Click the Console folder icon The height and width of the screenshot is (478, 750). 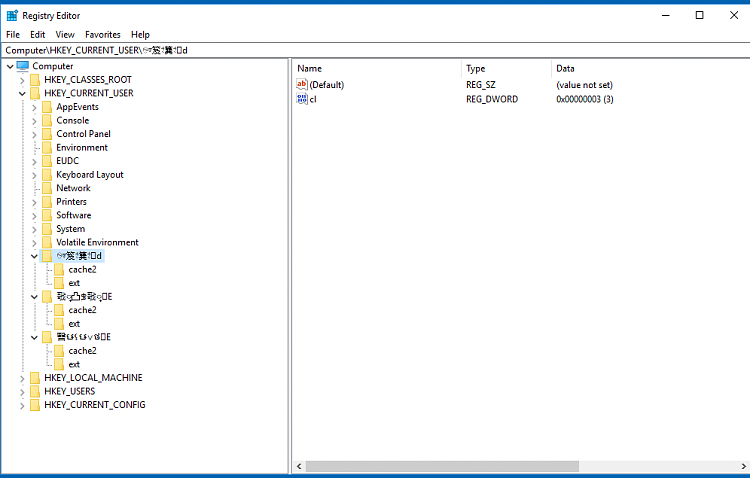tap(46, 120)
